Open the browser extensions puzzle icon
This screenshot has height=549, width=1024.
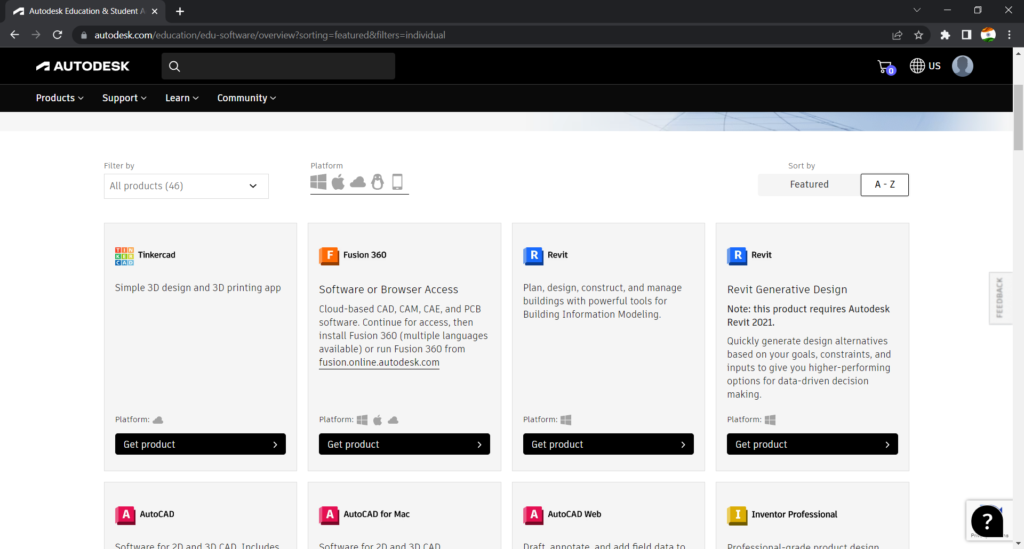[x=944, y=35]
